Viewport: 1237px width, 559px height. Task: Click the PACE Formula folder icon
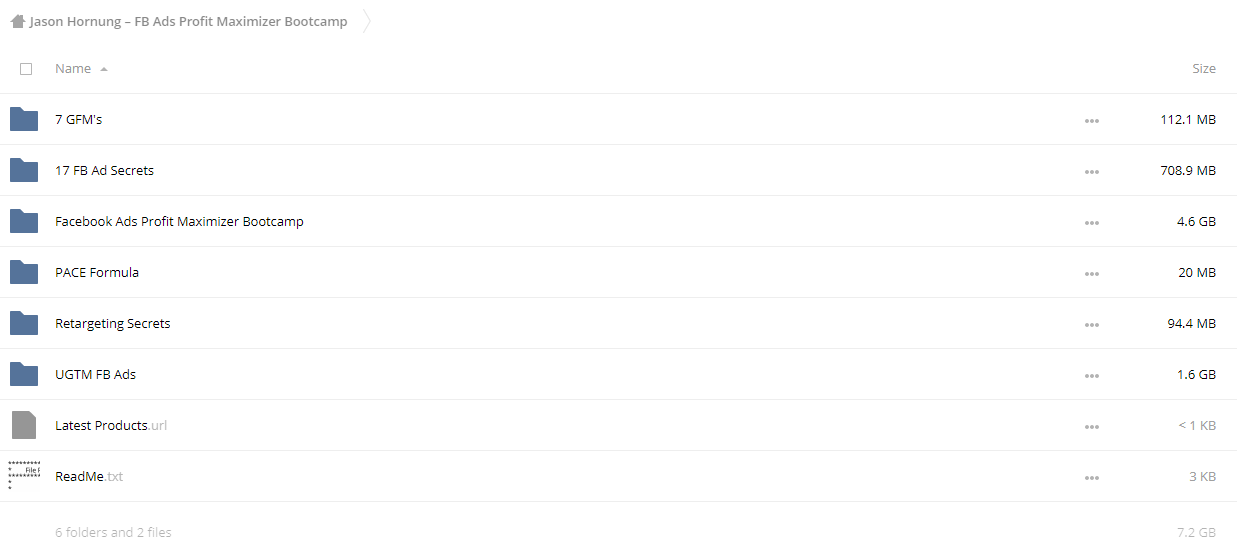pyautogui.click(x=24, y=272)
